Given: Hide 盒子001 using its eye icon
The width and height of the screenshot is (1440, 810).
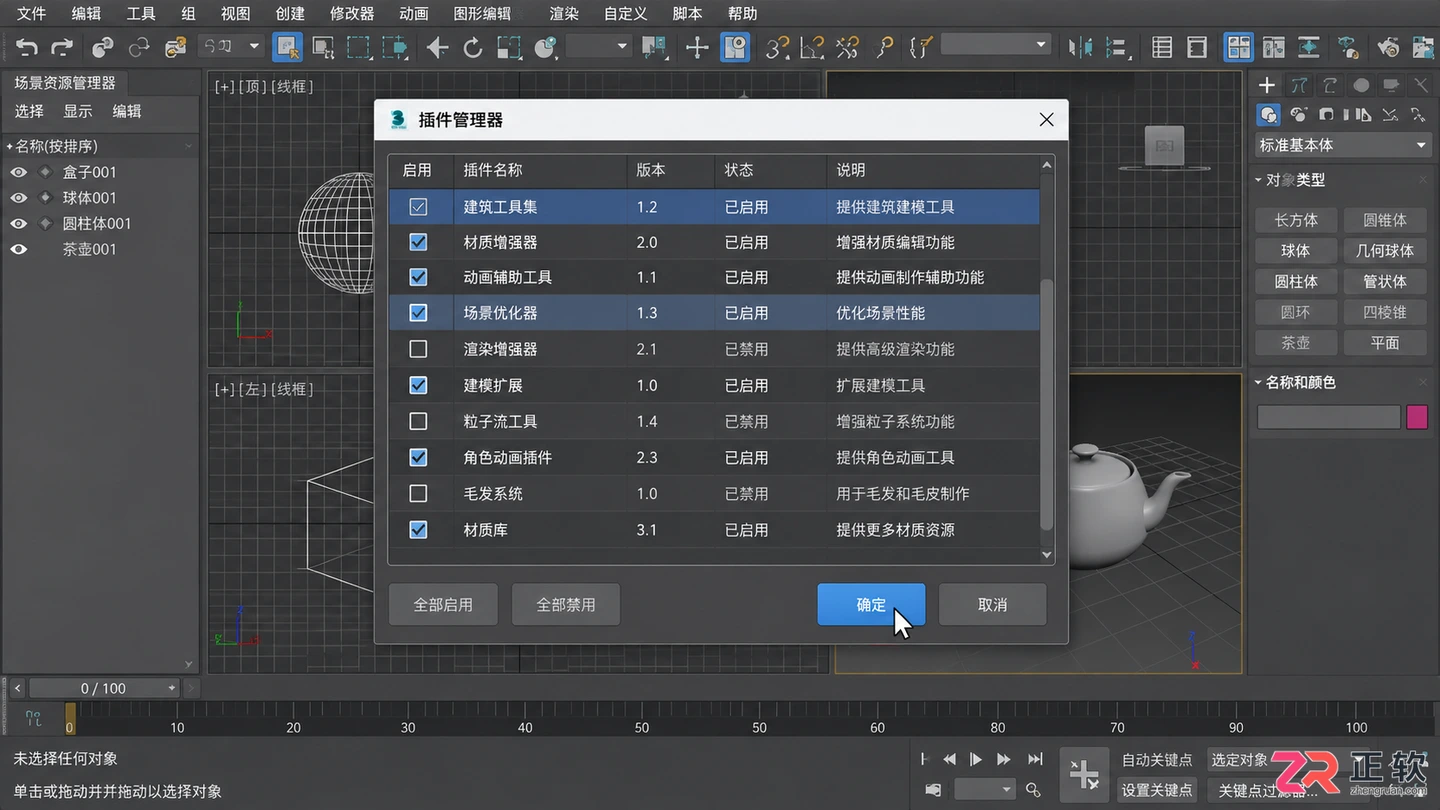Looking at the screenshot, I should click(x=18, y=172).
